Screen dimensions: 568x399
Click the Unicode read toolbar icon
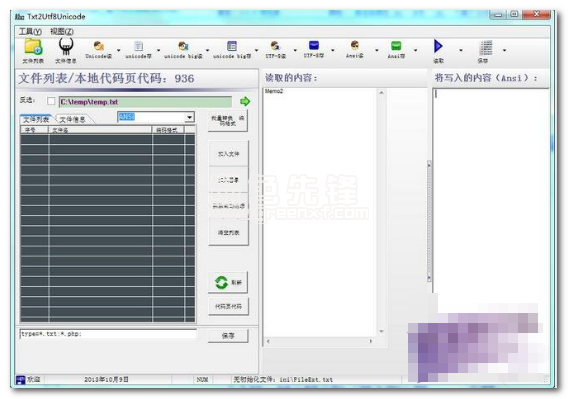[99, 46]
